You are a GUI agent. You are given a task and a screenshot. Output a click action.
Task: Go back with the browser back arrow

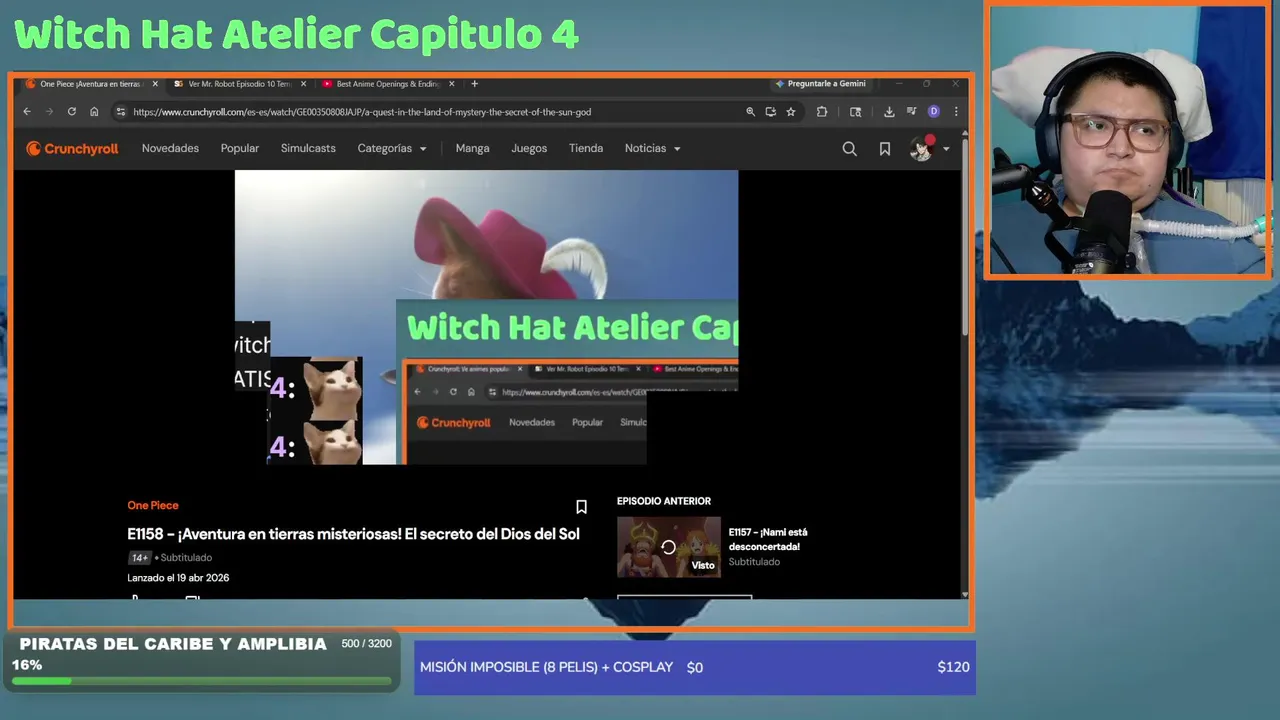pos(27,112)
